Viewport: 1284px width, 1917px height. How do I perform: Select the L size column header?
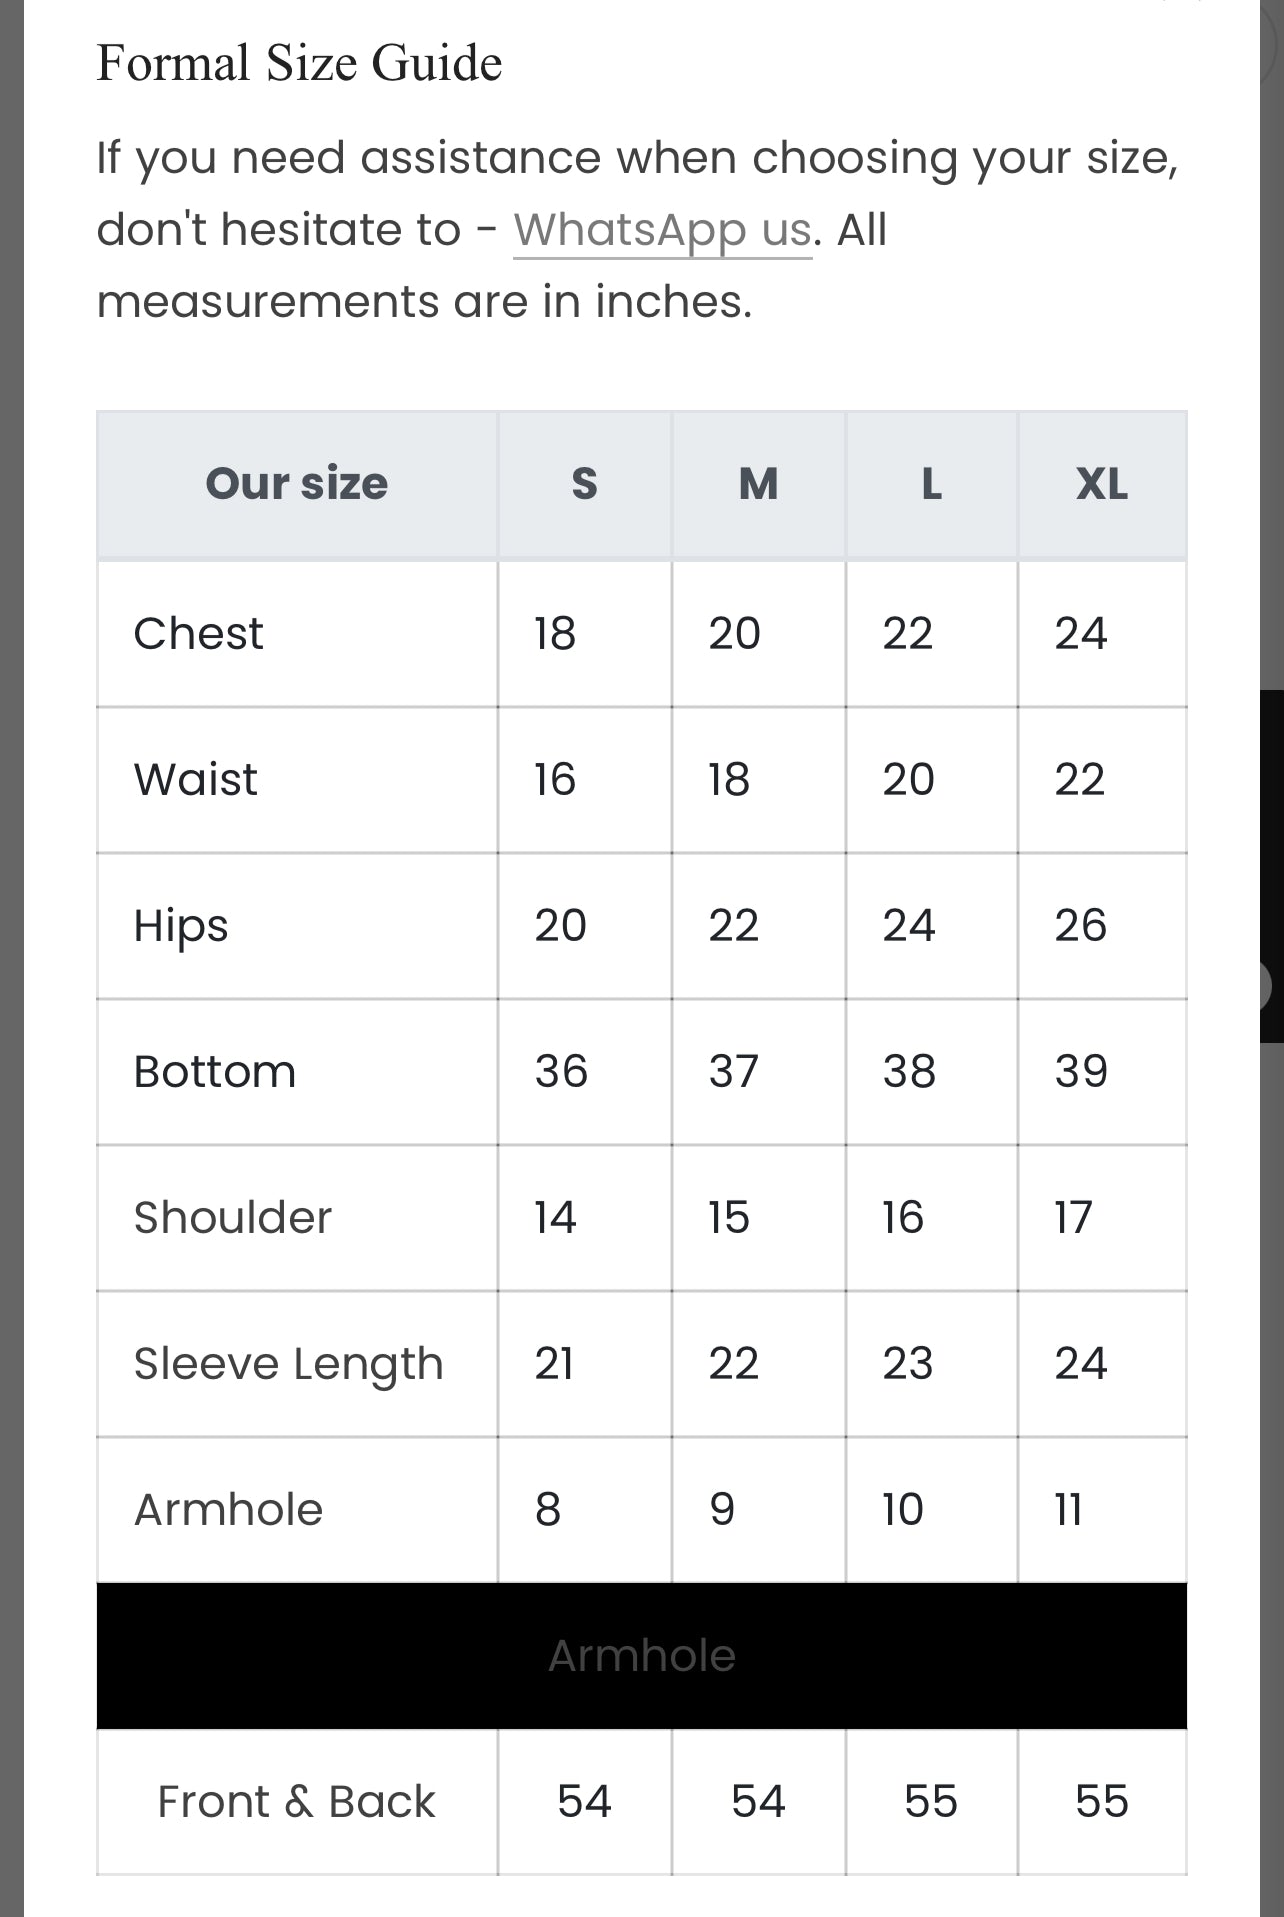(x=931, y=484)
